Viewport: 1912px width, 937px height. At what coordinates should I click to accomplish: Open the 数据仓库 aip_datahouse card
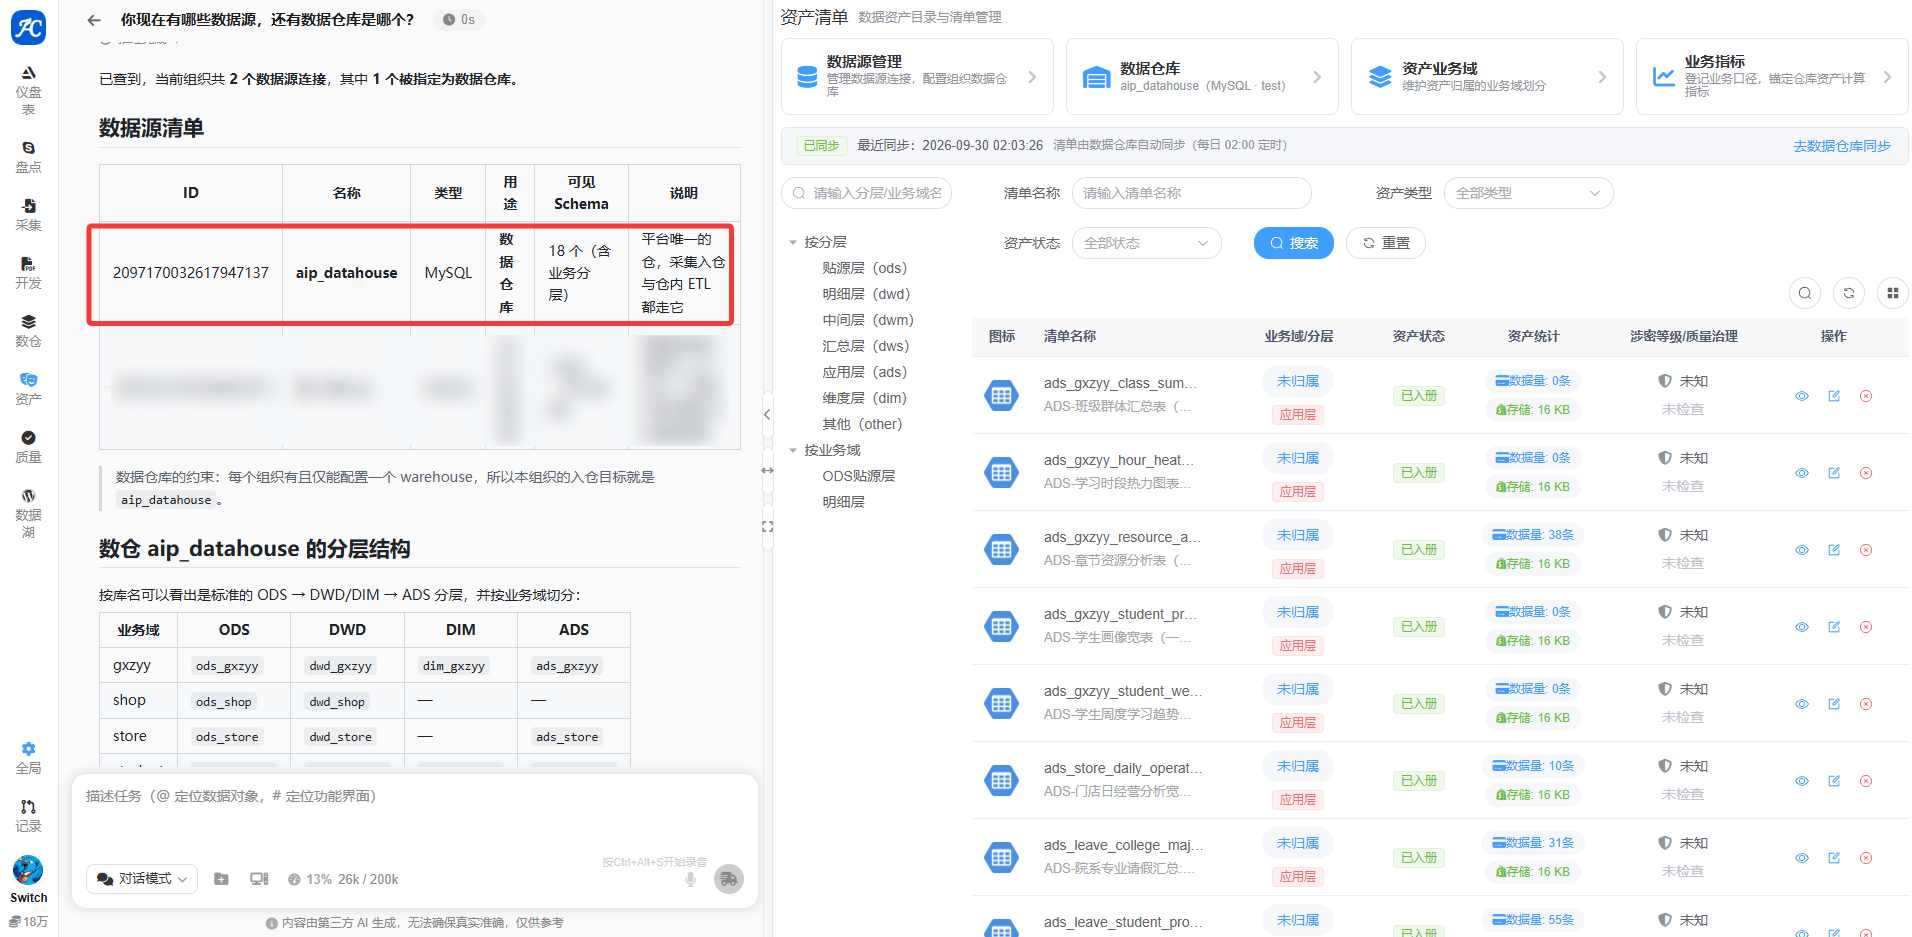[x=1202, y=77]
